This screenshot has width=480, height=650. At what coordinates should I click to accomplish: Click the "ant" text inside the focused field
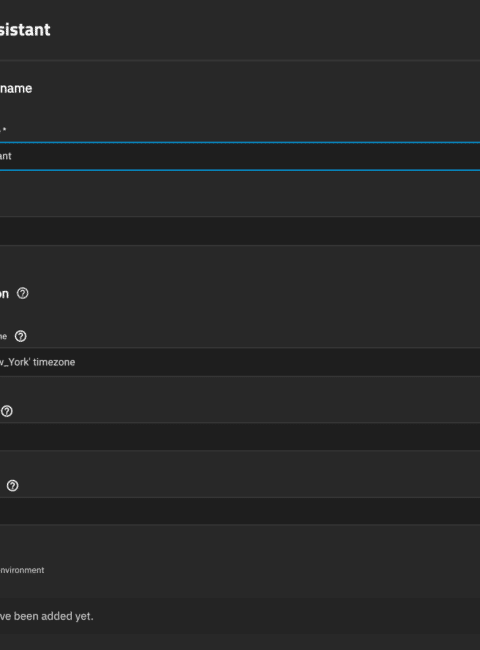click(x=6, y=156)
